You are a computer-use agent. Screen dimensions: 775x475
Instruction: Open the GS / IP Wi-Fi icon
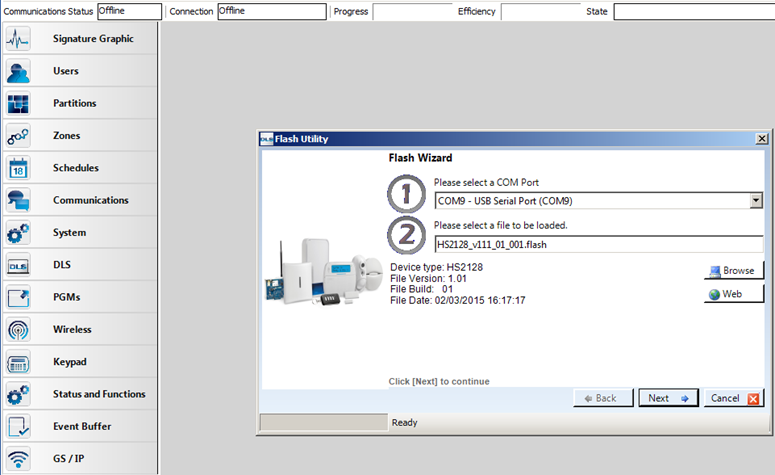click(18, 458)
